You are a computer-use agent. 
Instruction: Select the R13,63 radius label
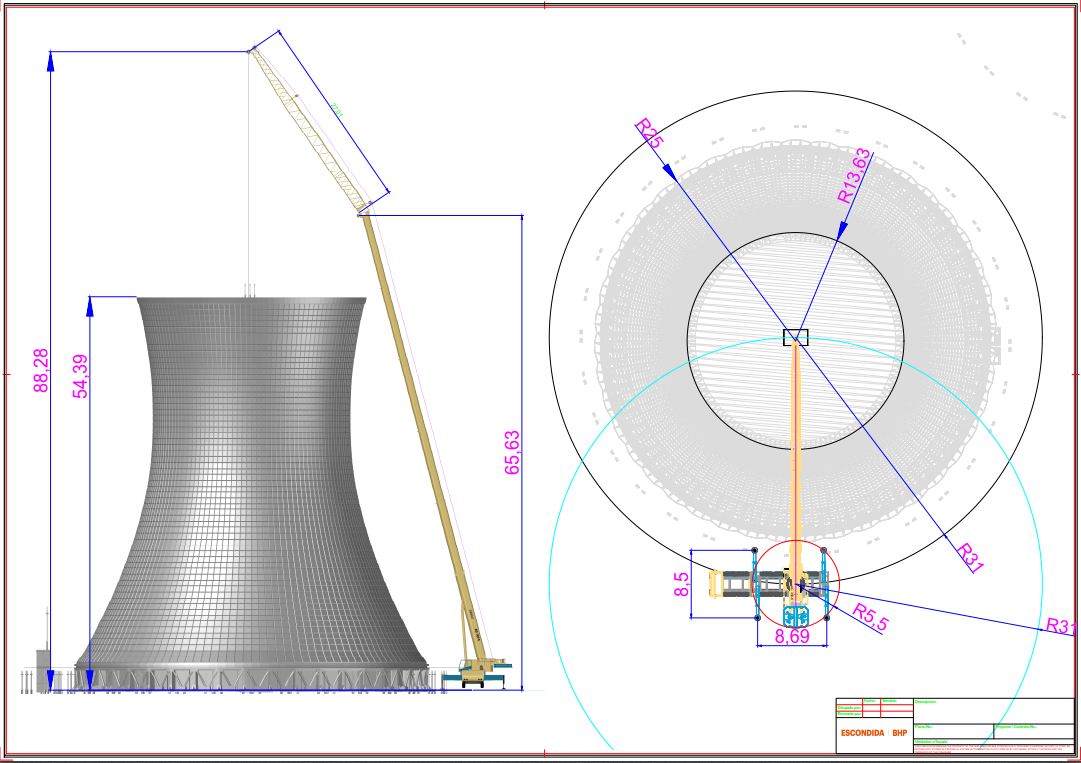[x=853, y=176]
